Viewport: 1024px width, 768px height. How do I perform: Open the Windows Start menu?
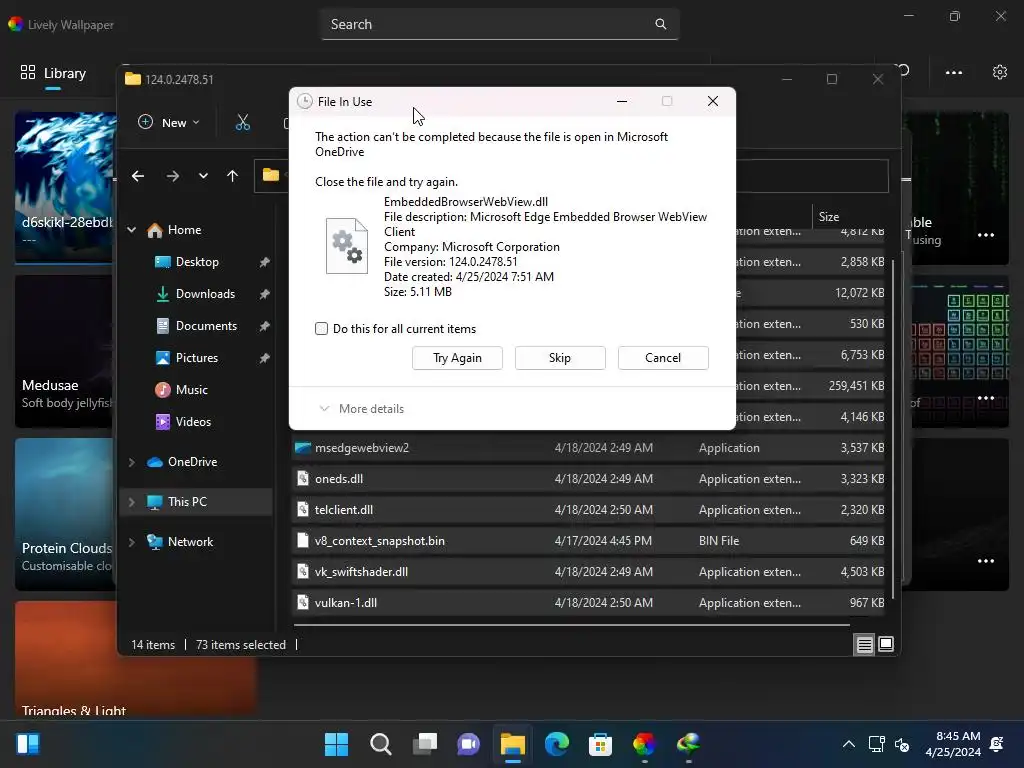click(336, 744)
